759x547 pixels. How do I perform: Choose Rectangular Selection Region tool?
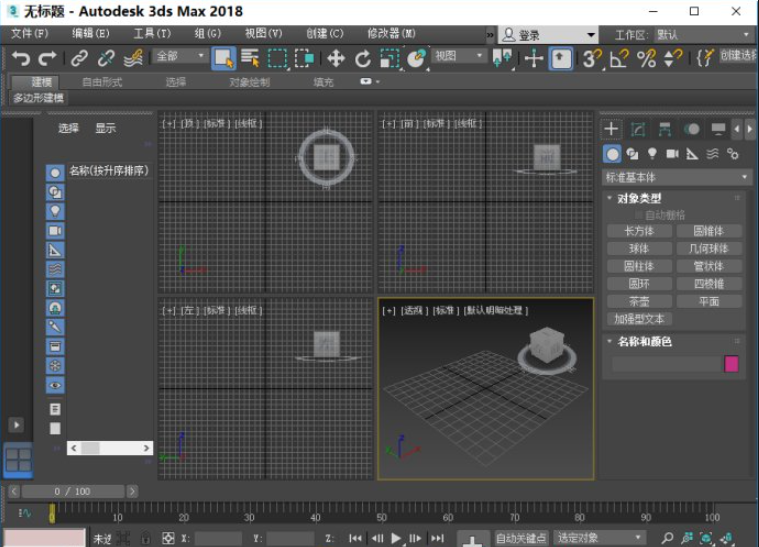click(277, 59)
